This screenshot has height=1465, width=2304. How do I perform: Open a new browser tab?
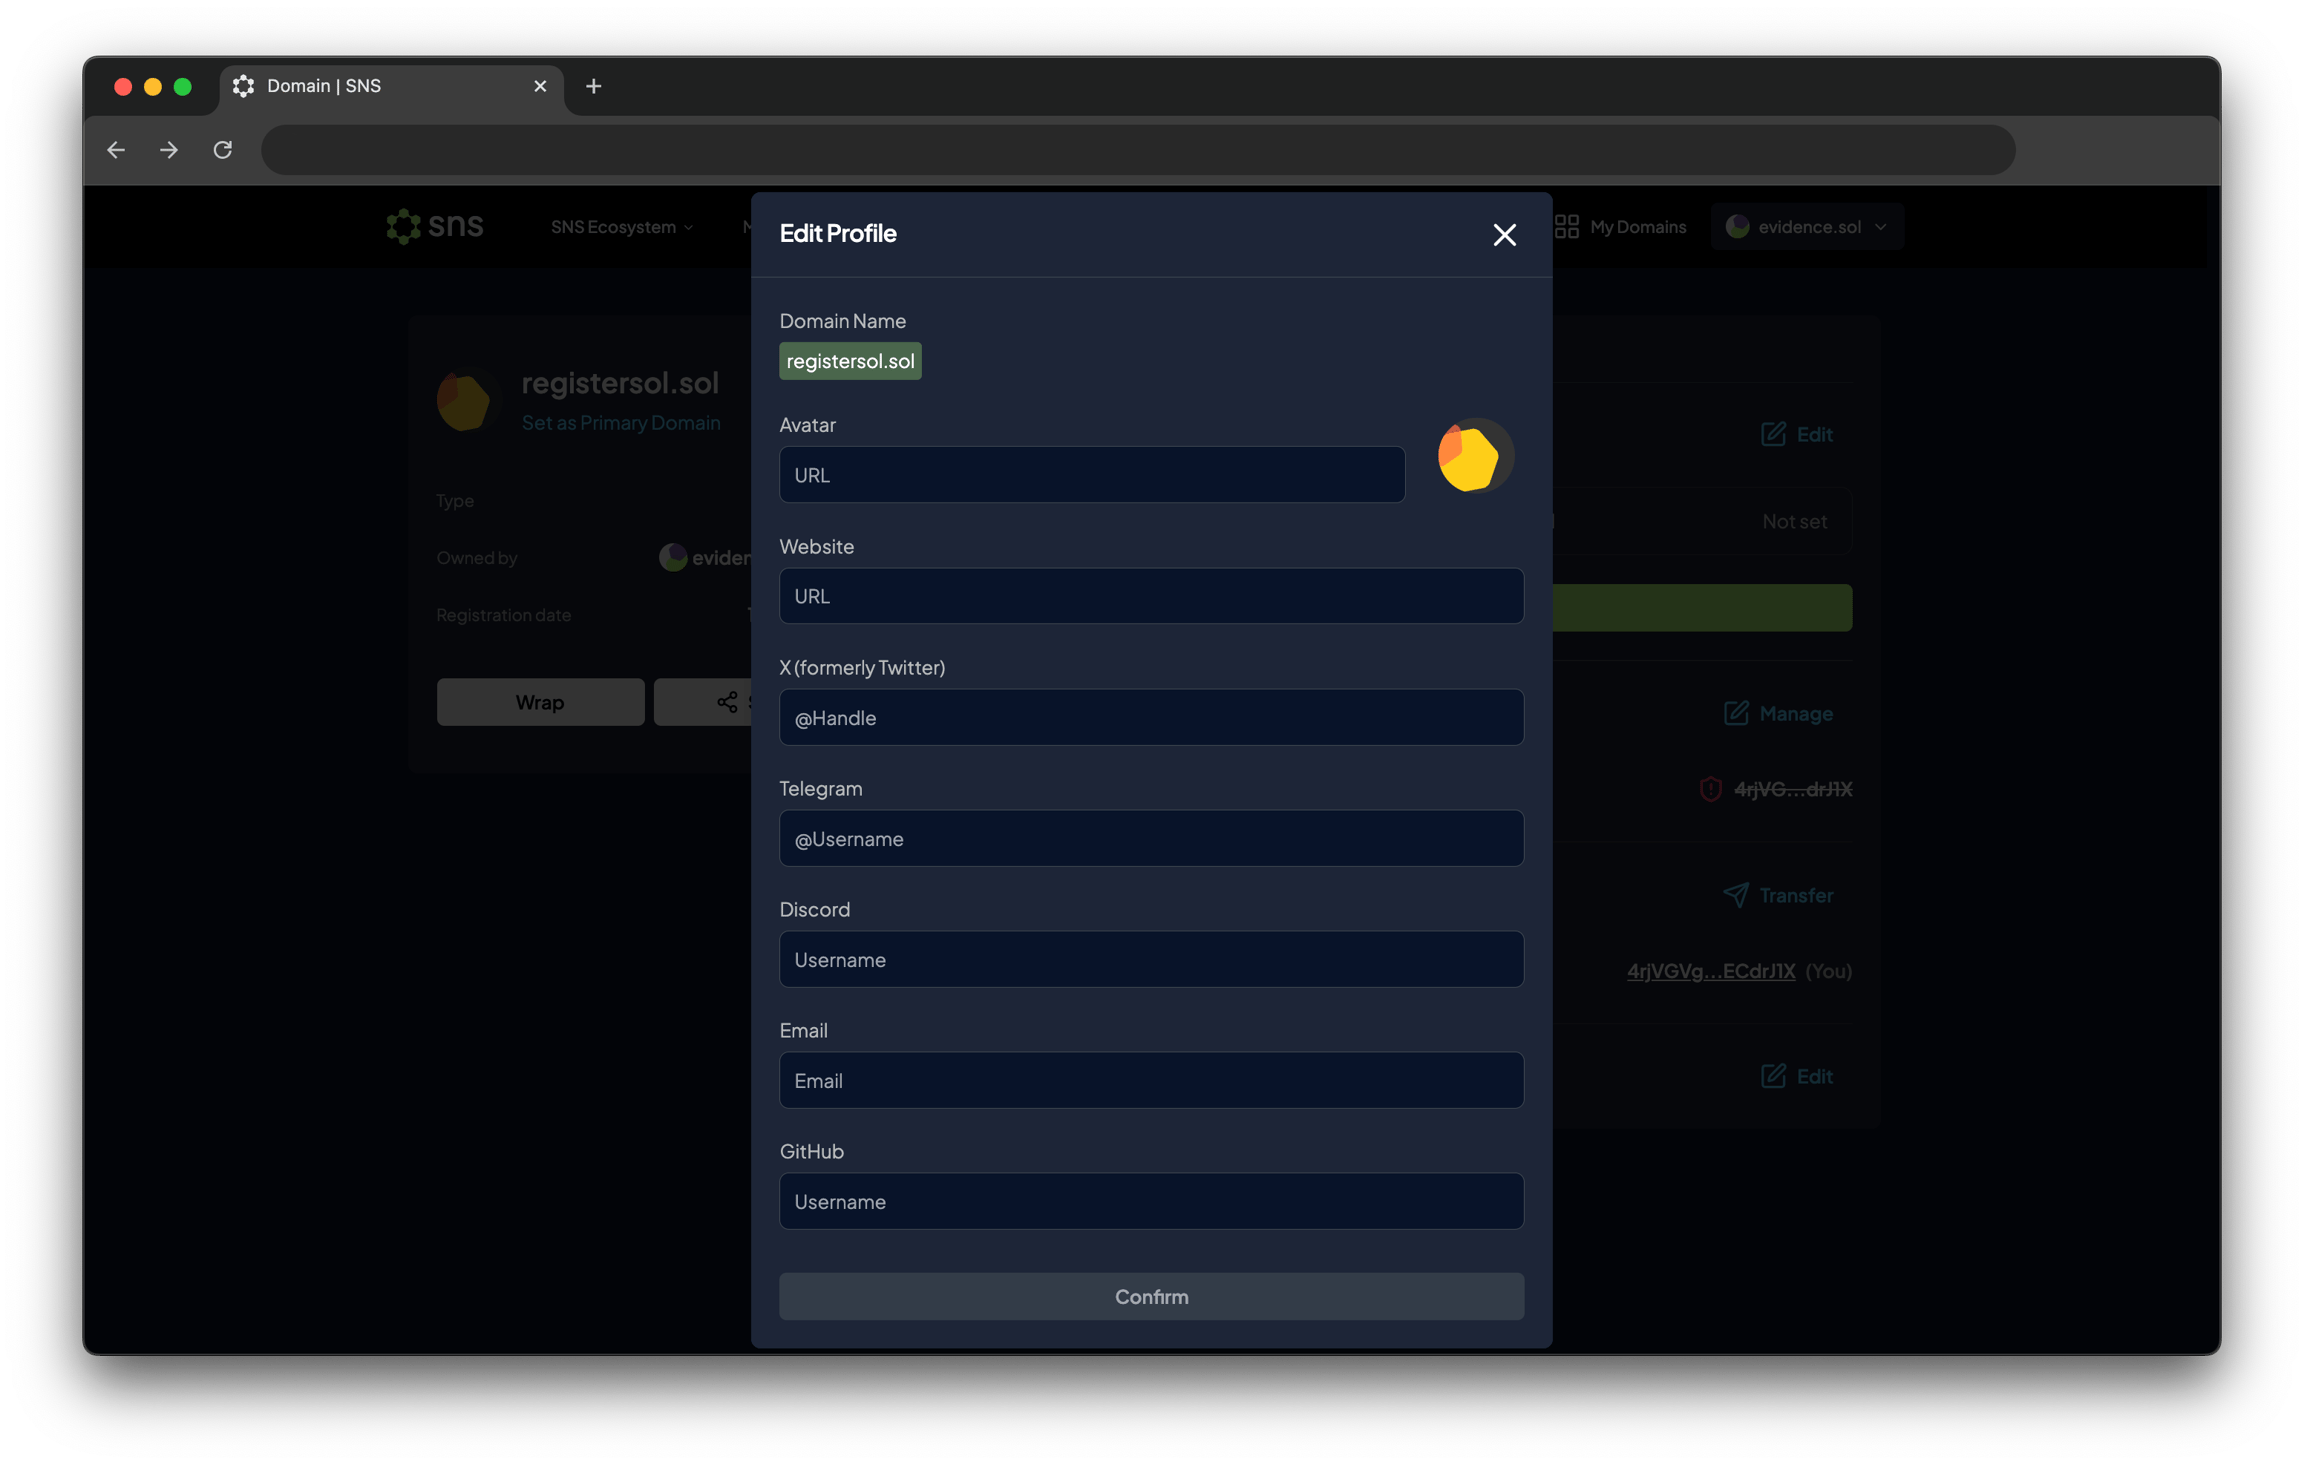[x=593, y=86]
